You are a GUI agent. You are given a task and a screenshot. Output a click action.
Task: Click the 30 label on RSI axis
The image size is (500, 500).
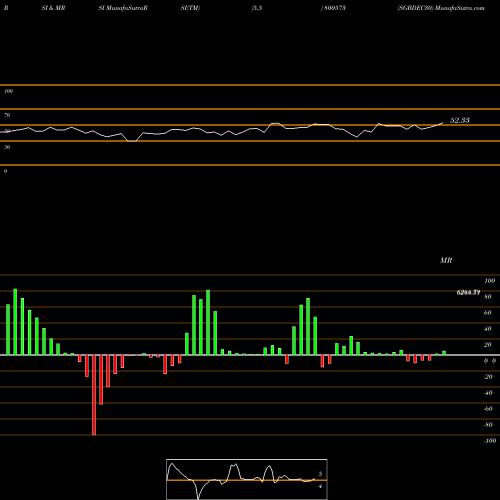[7, 147]
